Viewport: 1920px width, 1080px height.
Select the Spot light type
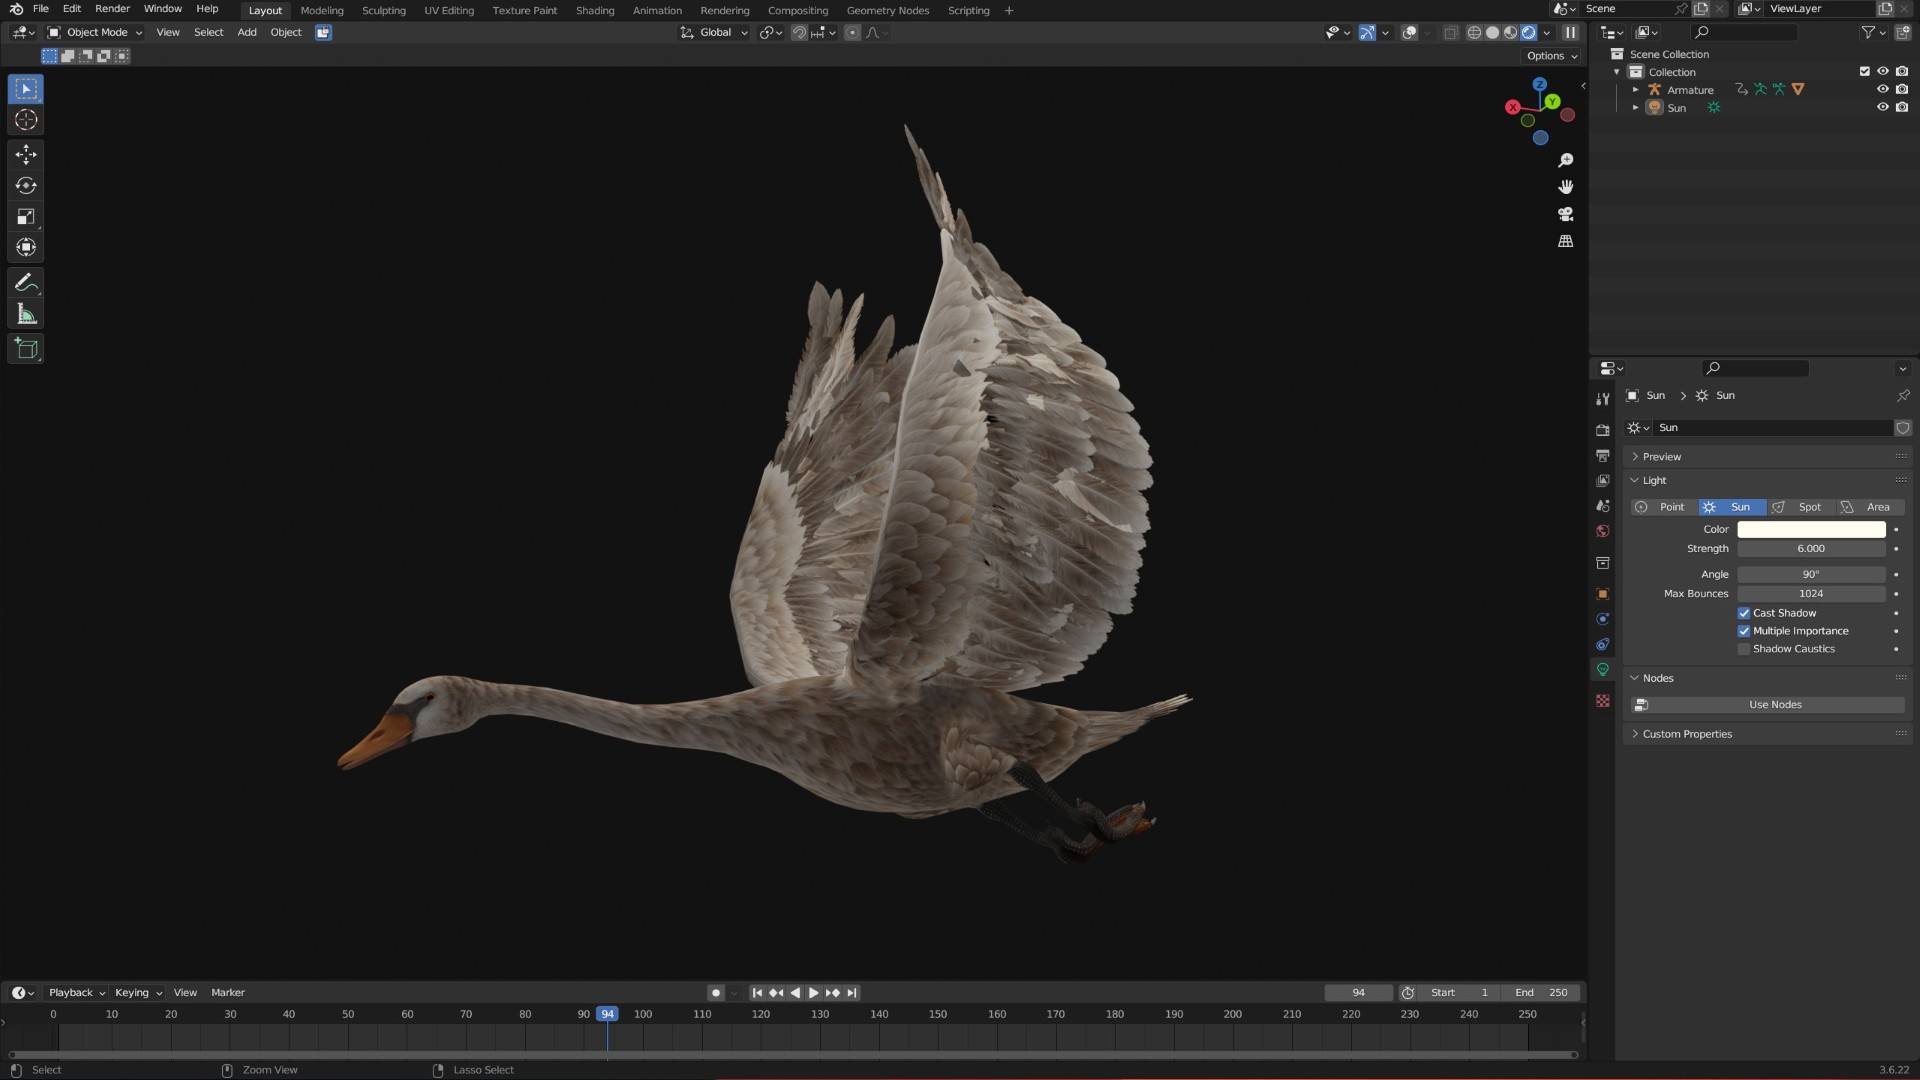click(x=1801, y=507)
